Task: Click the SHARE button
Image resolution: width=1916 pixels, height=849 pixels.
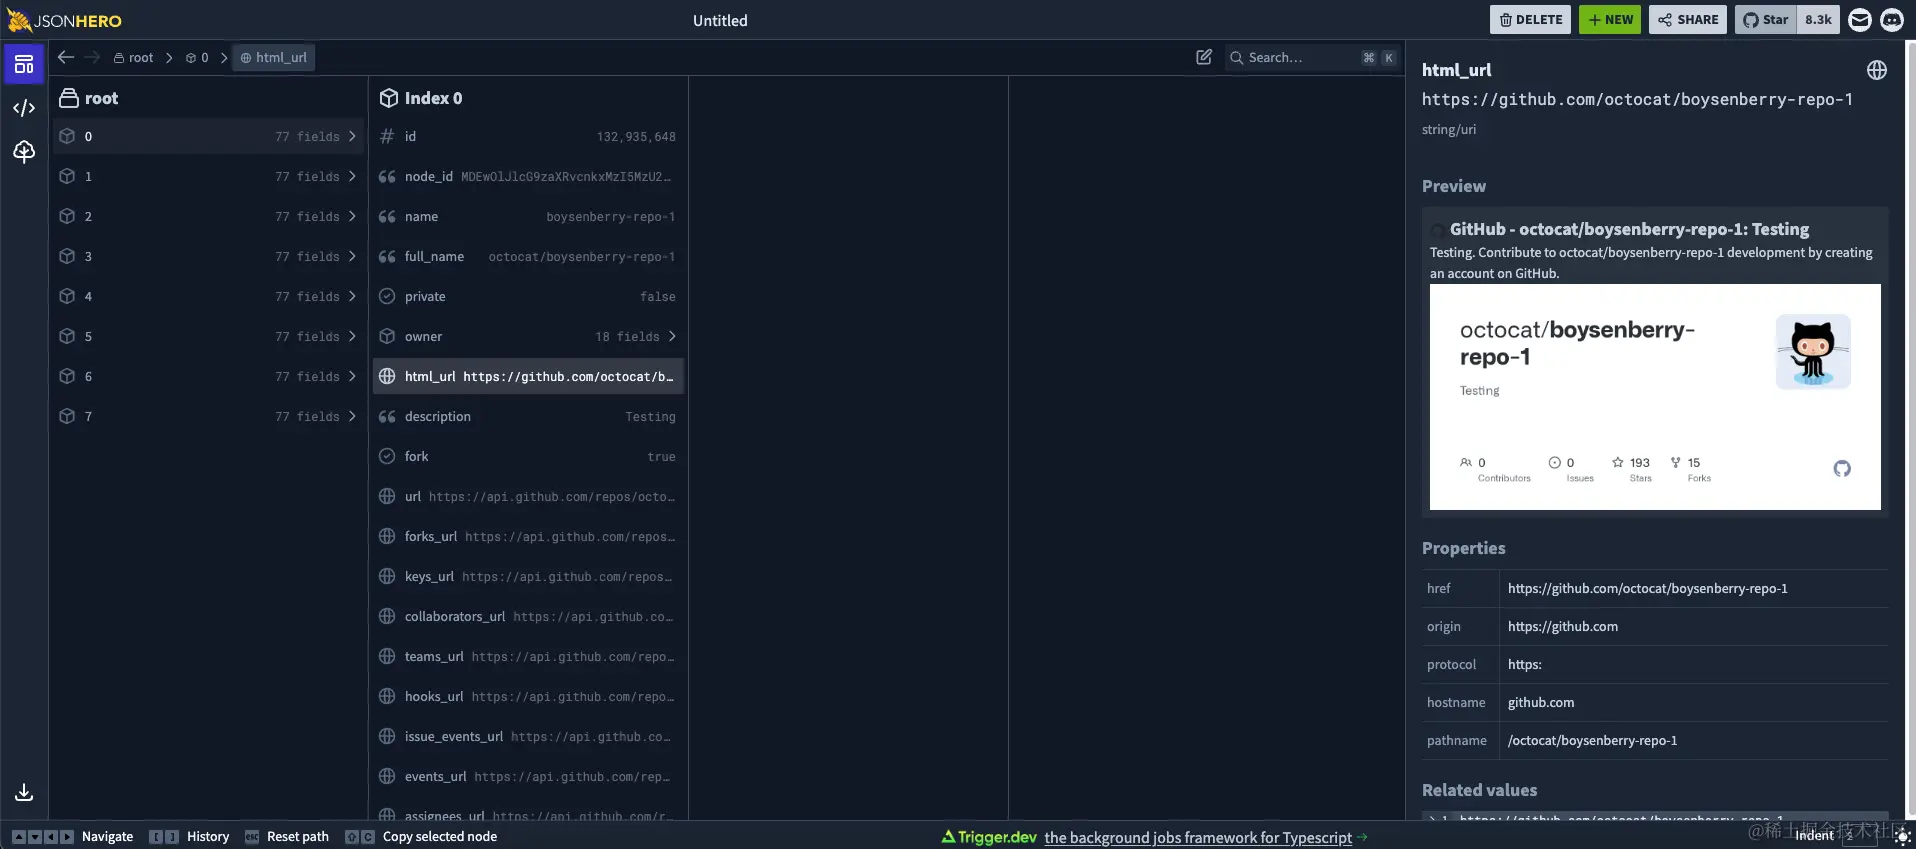Action: tap(1688, 20)
